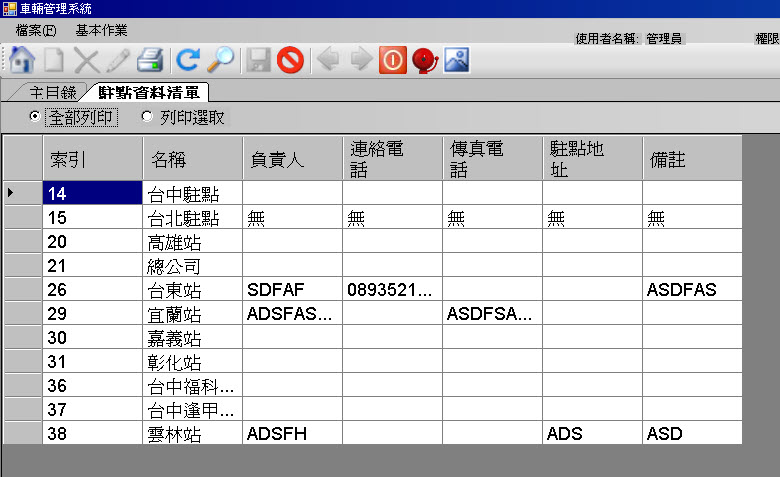Click the ASDFAS remark cell
780x477 pixels.
(692, 289)
